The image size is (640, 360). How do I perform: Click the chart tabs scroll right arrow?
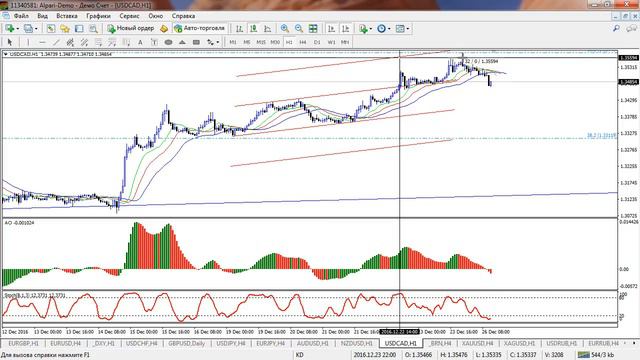click(634, 343)
